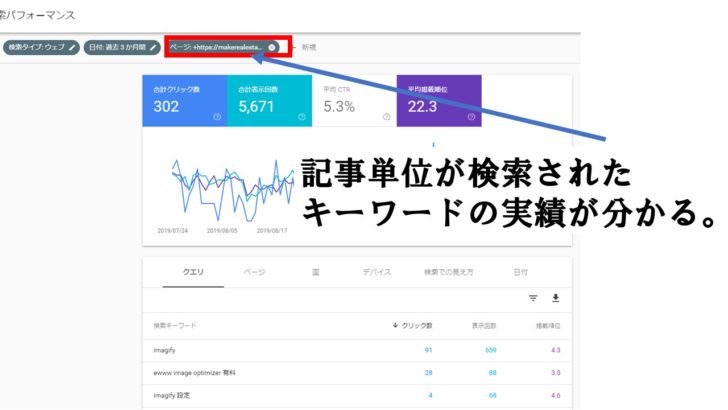Sort table by クリック数 column header
This screenshot has width=728, height=410.
tap(414, 326)
